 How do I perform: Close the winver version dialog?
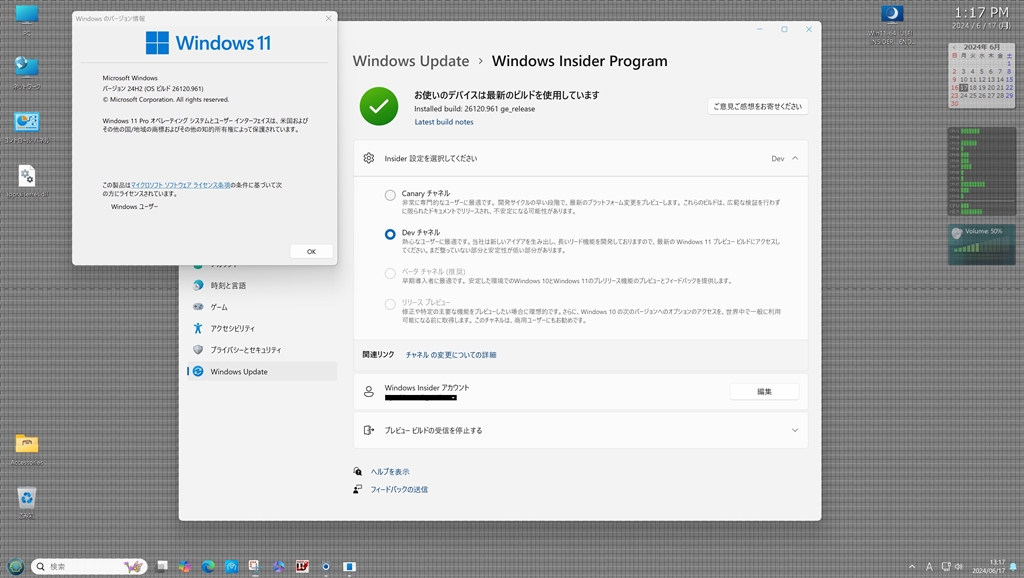pos(328,18)
